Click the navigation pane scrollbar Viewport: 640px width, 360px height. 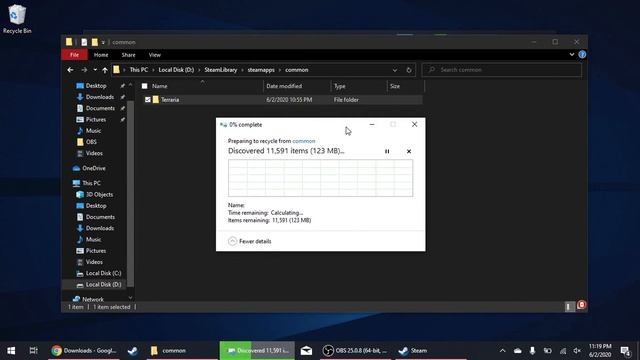130,194
